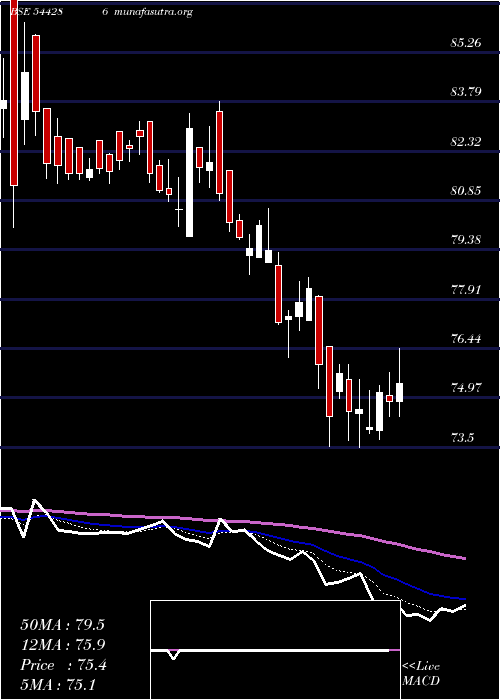Viewport: 500px width, 700px height.
Task: Click the 85.26 price axis label
Action: [466, 43]
